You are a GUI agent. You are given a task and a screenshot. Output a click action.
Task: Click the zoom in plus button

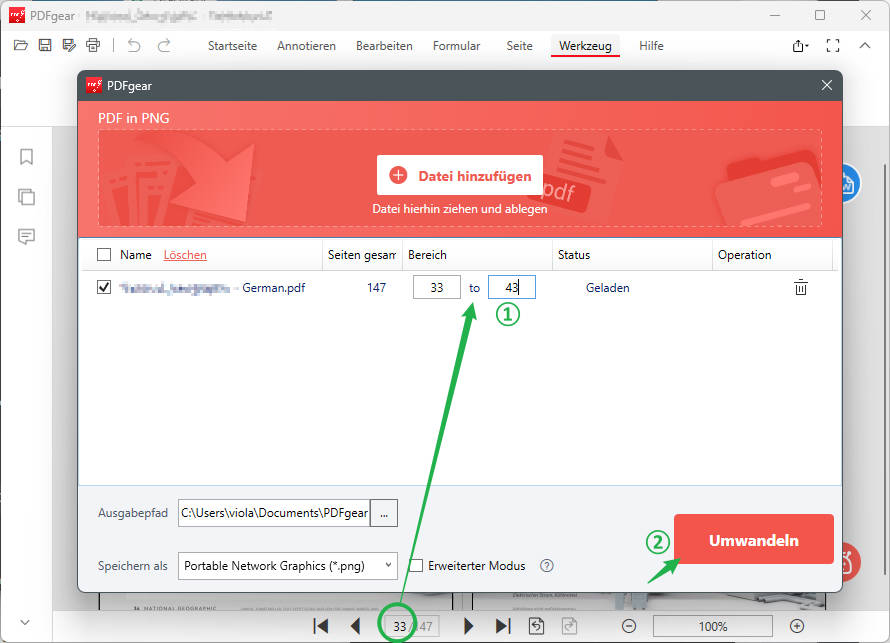click(x=797, y=626)
